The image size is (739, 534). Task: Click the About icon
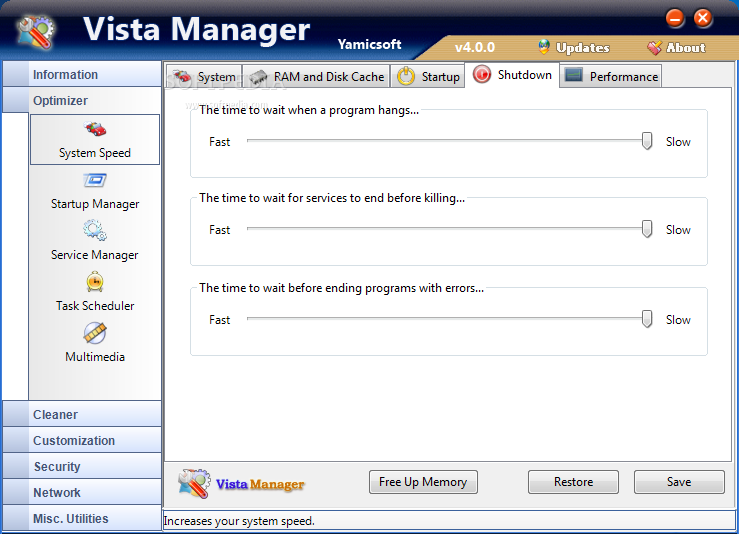coord(654,47)
